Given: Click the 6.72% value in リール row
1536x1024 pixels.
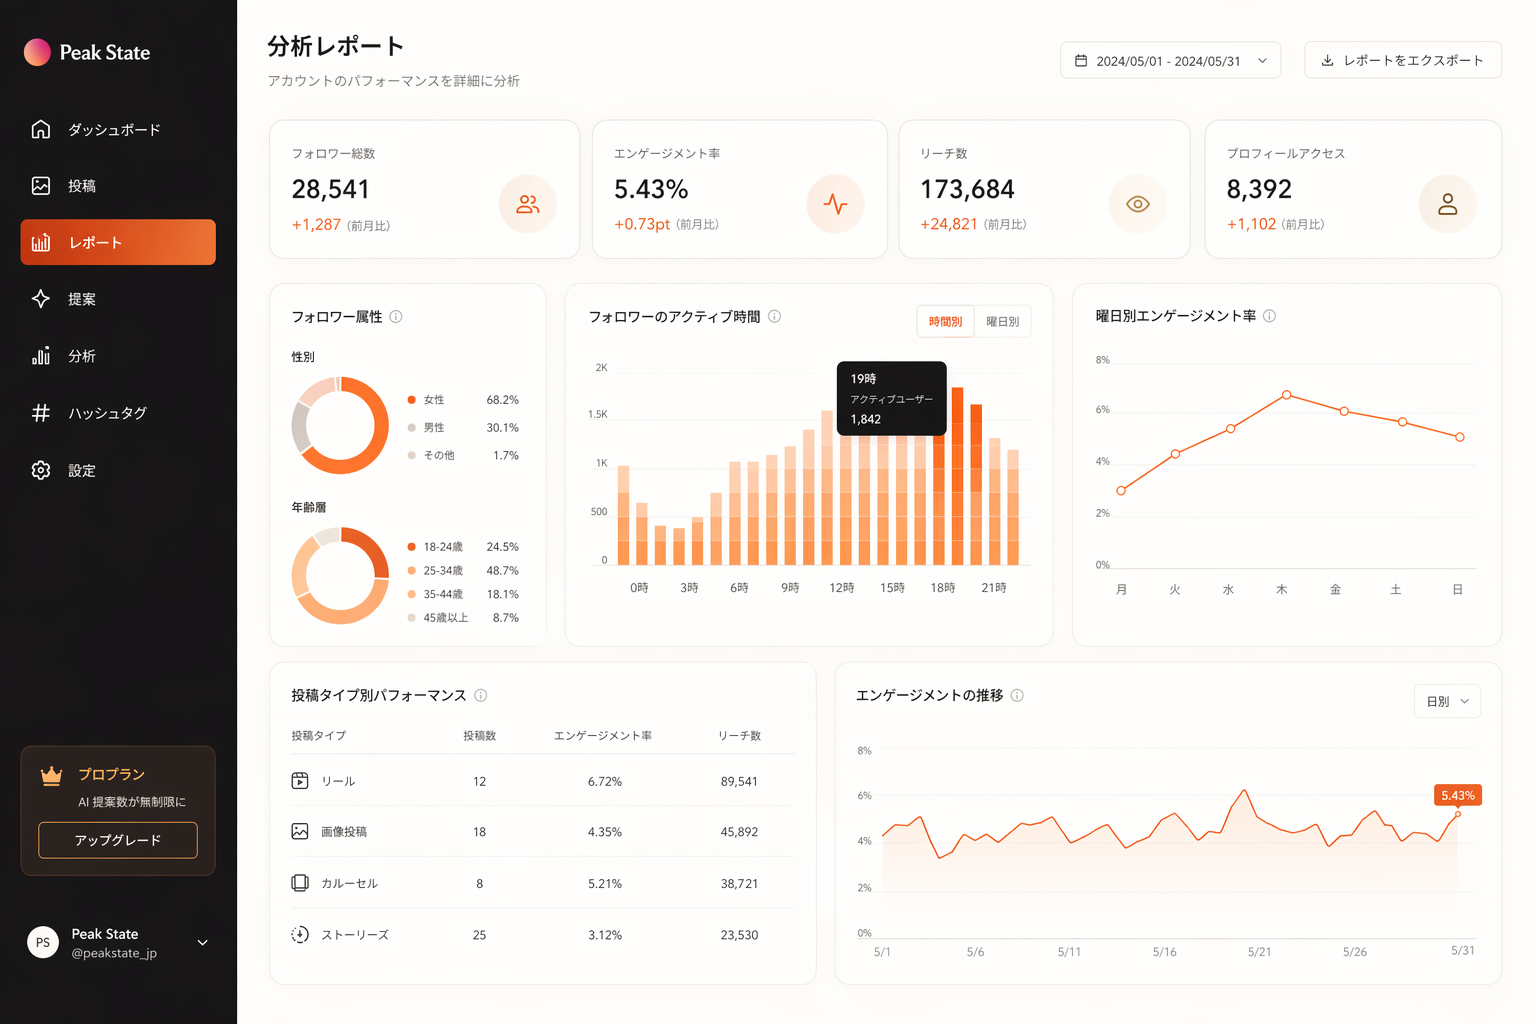Looking at the screenshot, I should click(605, 781).
